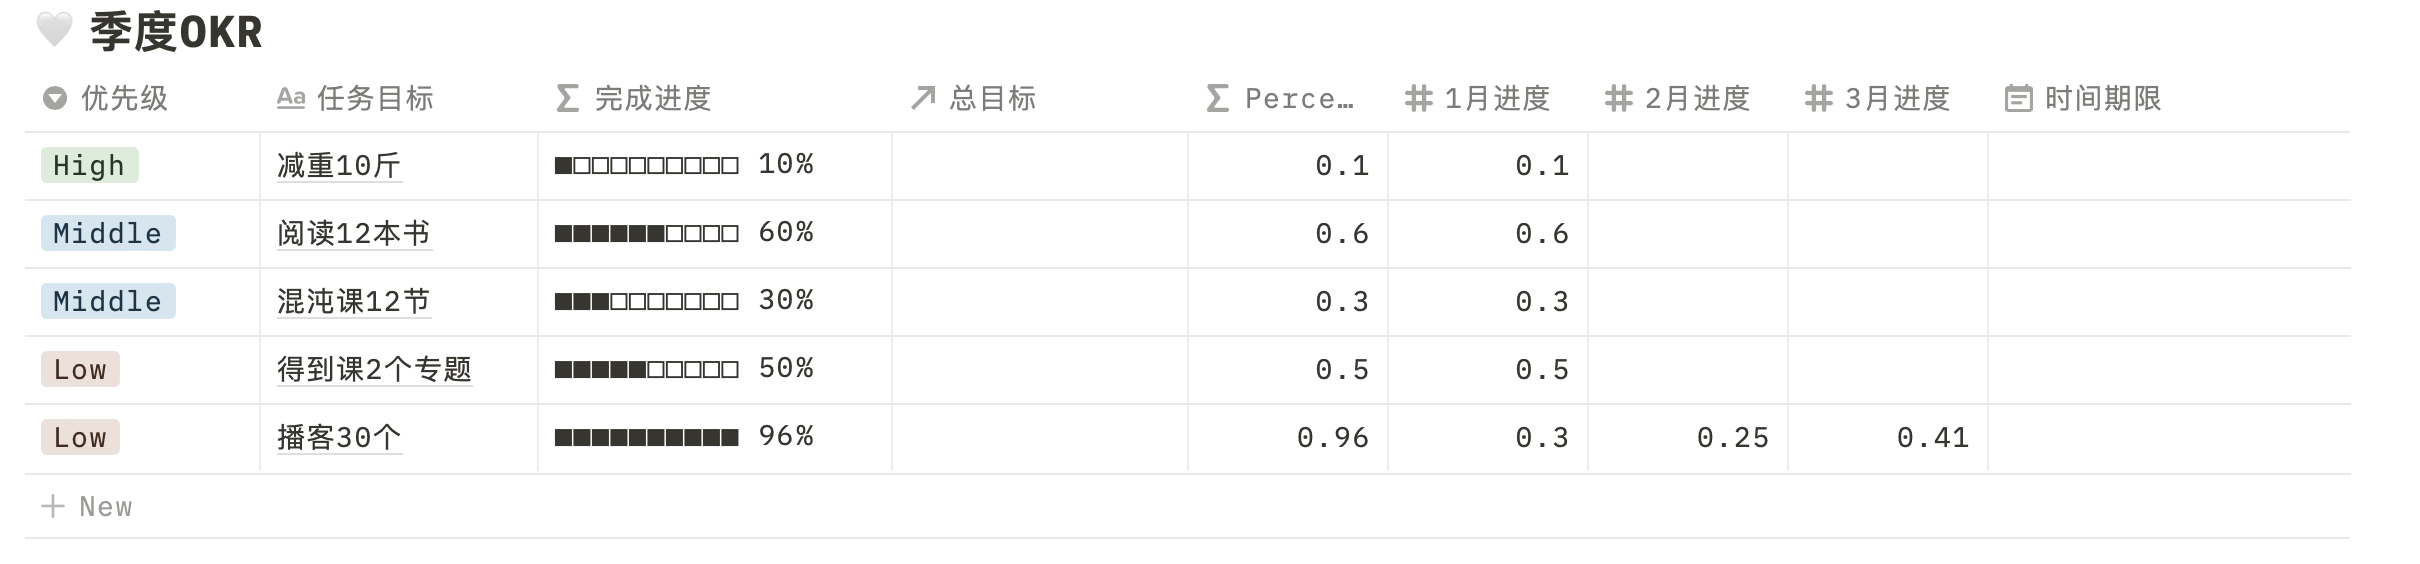Viewport: 2420px width, 564px height.
Task: Select the High priority tag
Action: click(x=90, y=165)
